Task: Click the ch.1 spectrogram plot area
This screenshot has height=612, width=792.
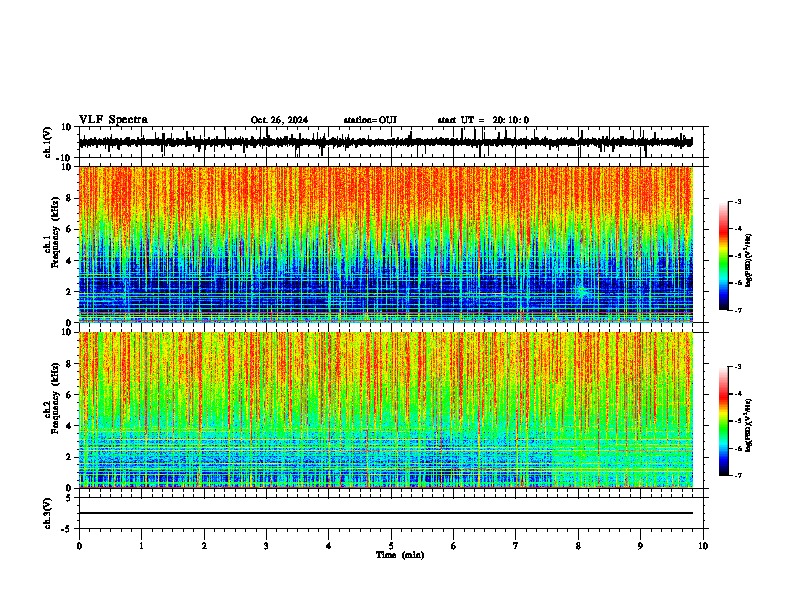Action: pos(386,244)
